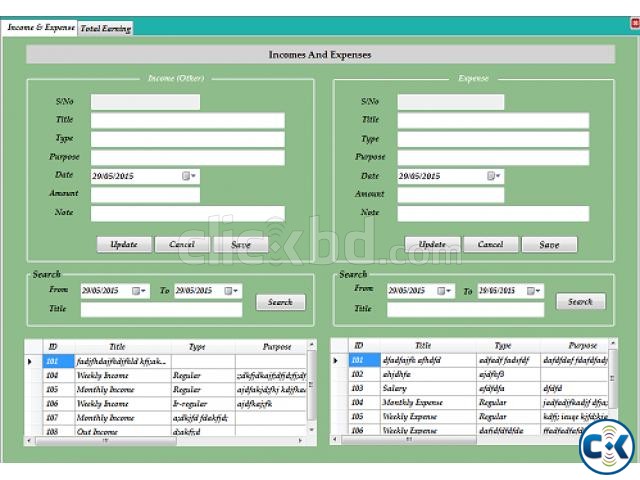Viewport: 640px width, 480px height.
Task: Click the Income Title input field
Action: 187,121
